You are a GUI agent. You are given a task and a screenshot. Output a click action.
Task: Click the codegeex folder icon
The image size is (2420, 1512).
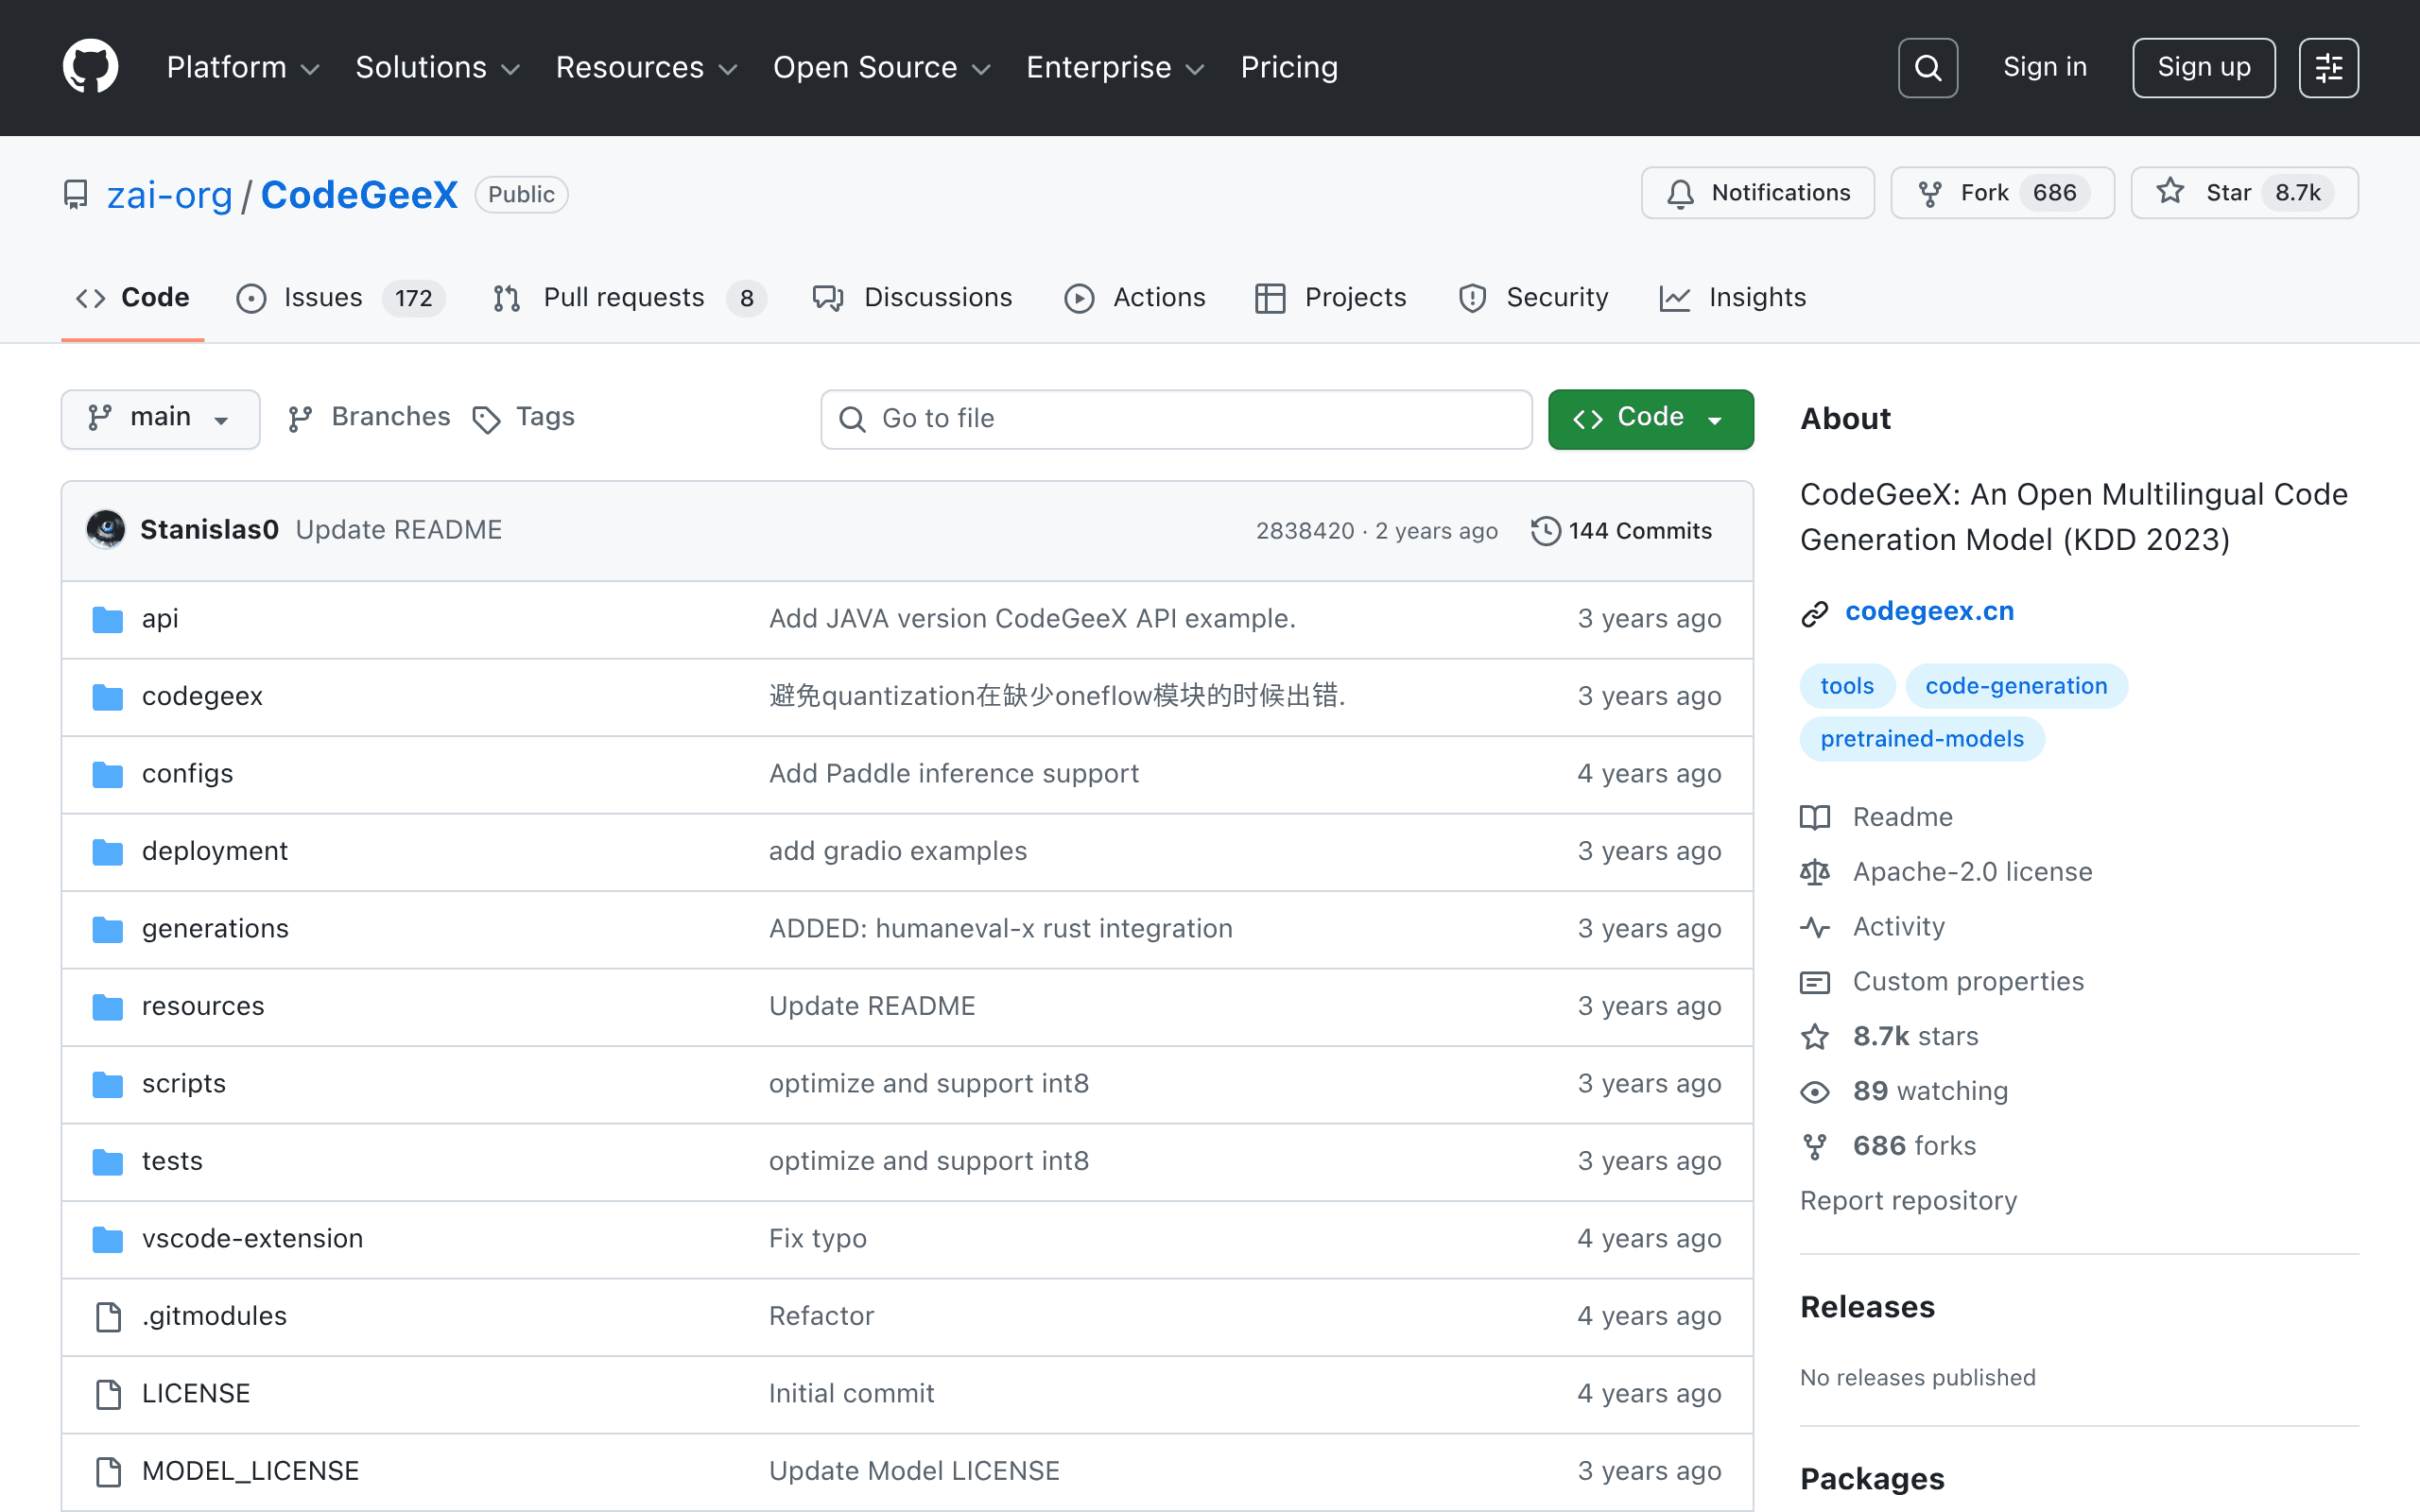tap(108, 697)
